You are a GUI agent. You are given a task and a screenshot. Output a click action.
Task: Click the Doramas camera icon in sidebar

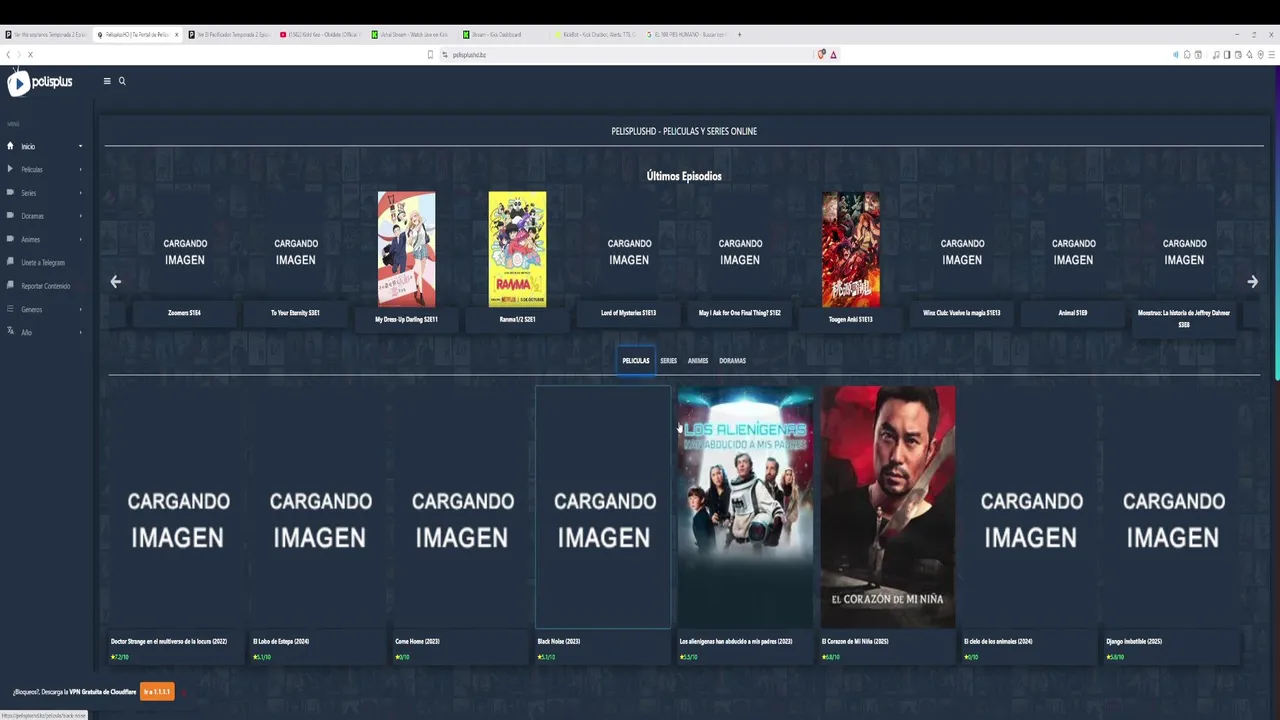pos(10,215)
